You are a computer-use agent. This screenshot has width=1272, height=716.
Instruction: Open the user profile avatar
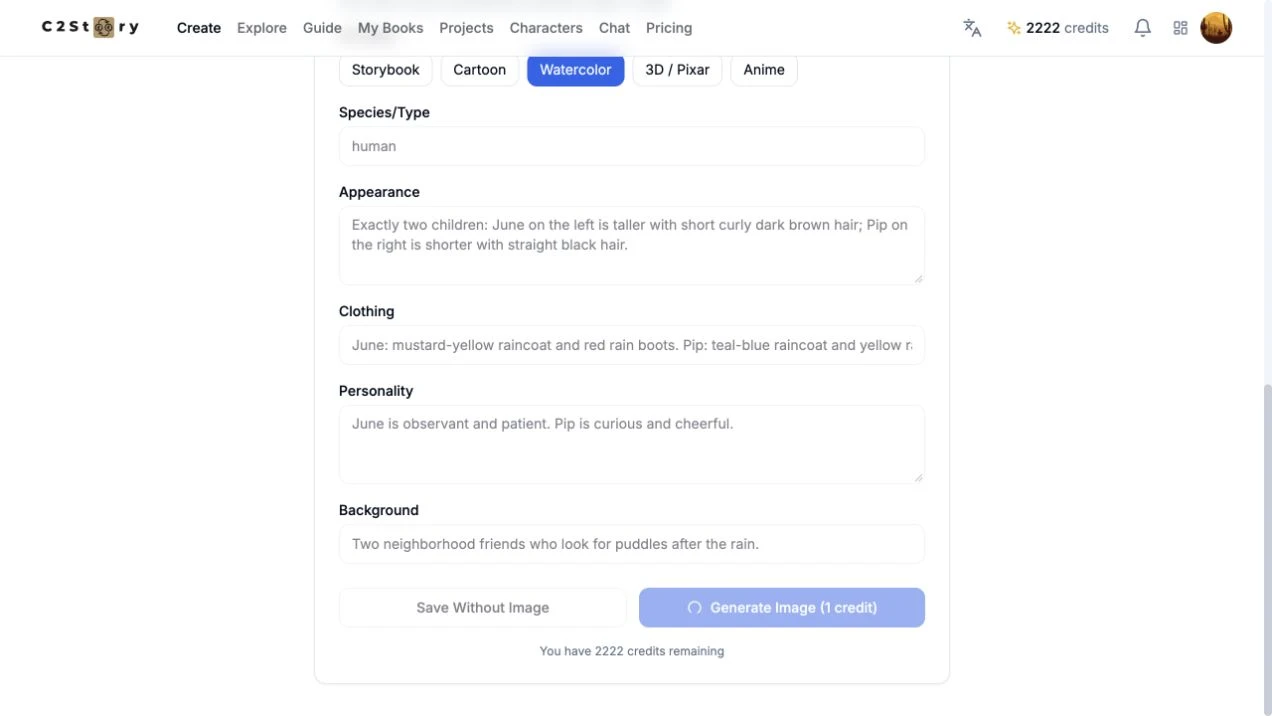tap(1216, 28)
